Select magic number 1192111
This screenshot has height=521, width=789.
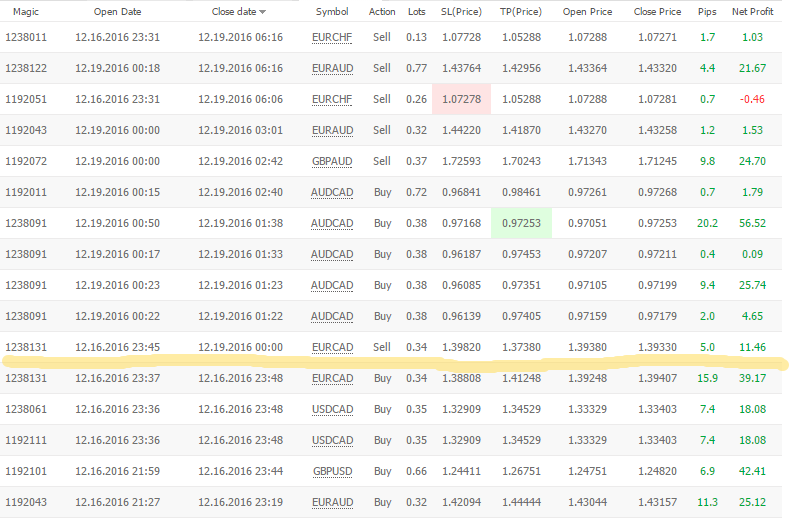[26, 440]
